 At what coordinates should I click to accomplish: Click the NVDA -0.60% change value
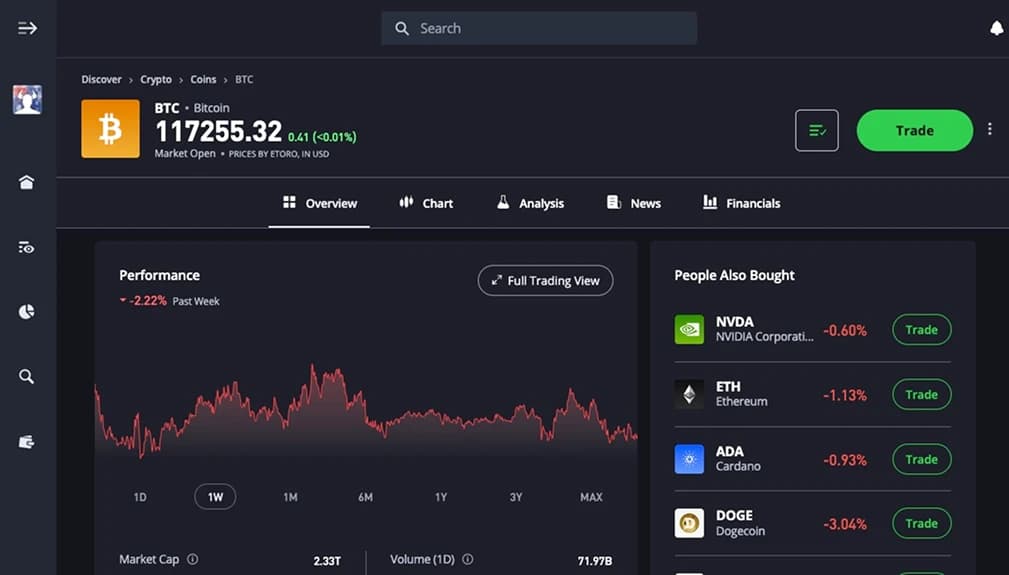click(x=845, y=331)
